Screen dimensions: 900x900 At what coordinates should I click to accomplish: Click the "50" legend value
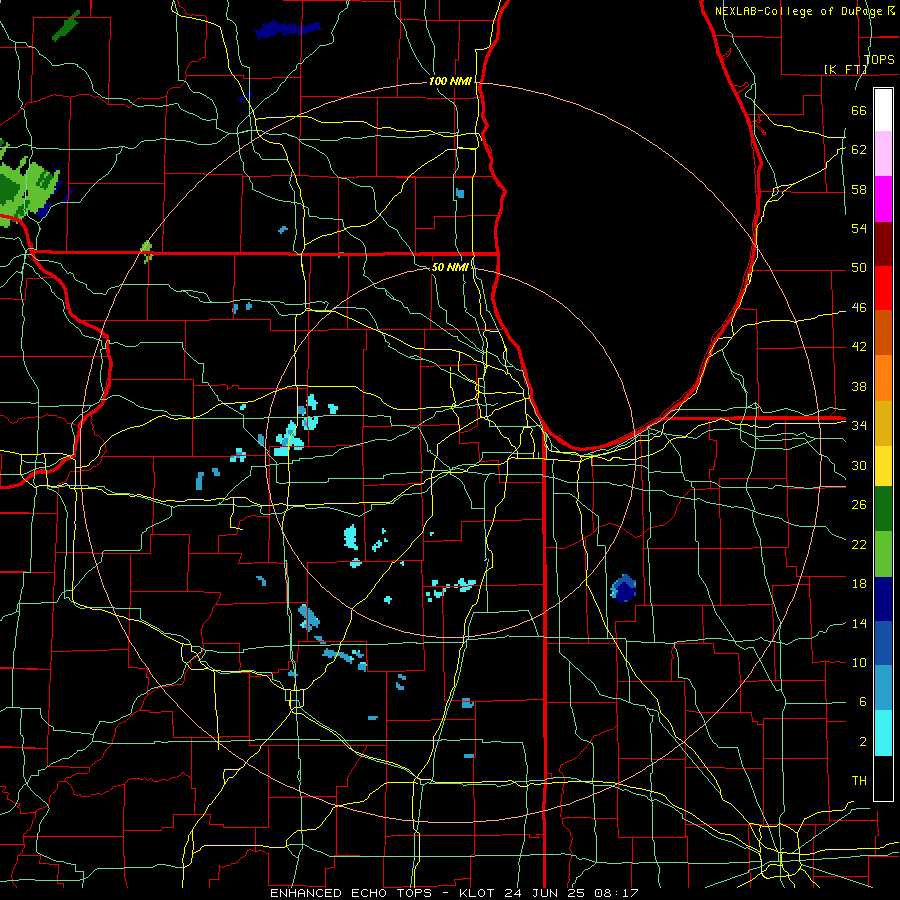tap(859, 268)
